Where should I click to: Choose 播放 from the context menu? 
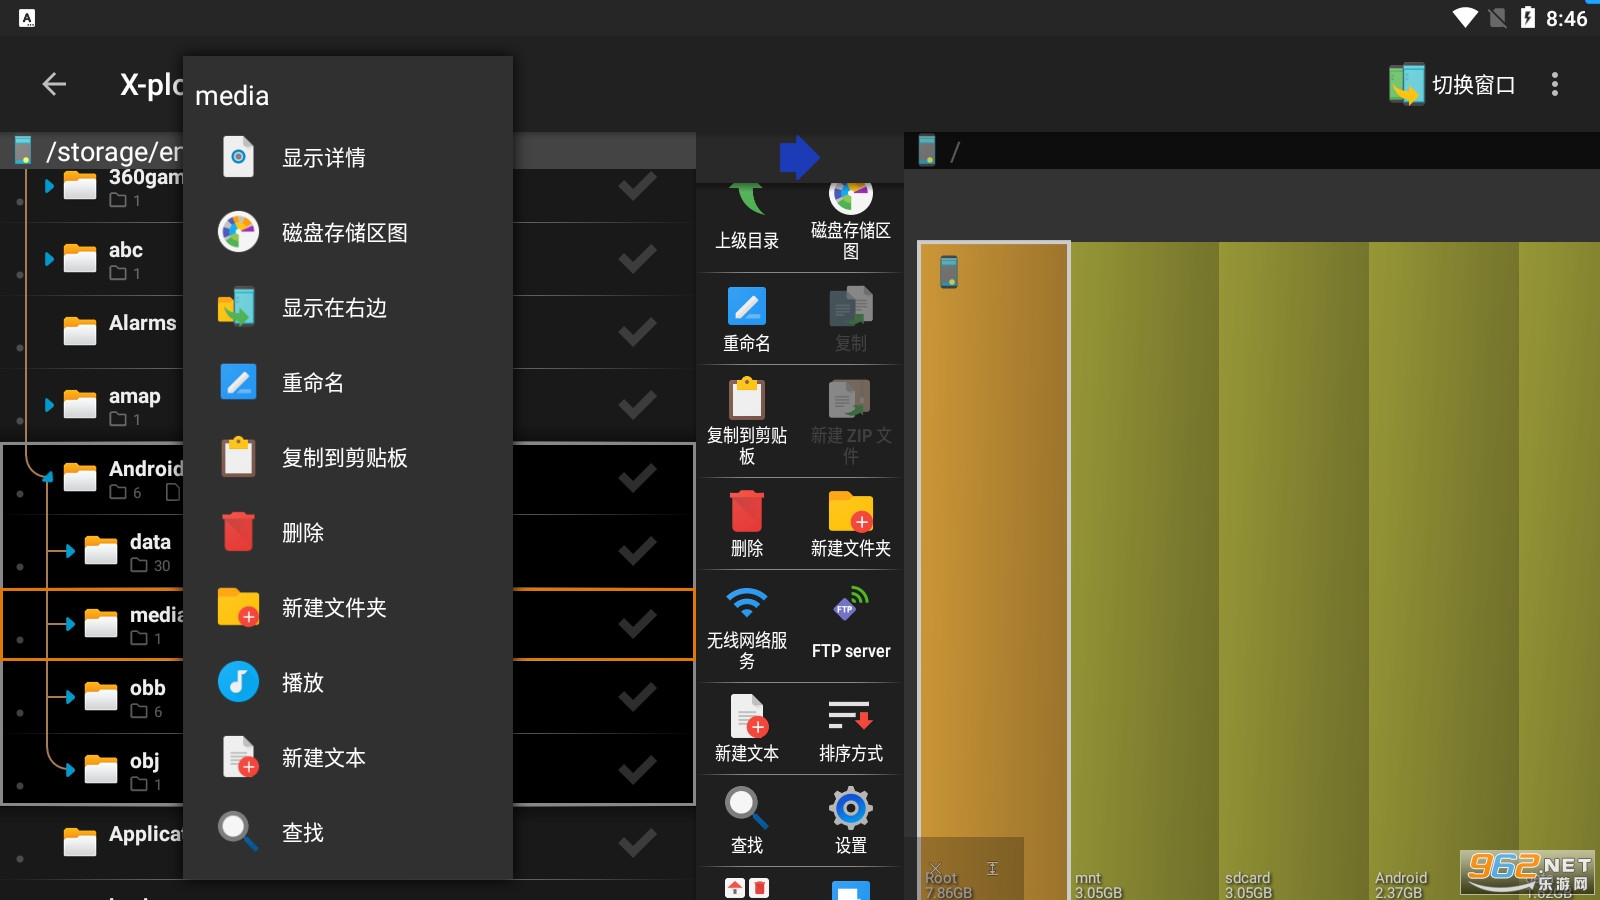pos(348,683)
